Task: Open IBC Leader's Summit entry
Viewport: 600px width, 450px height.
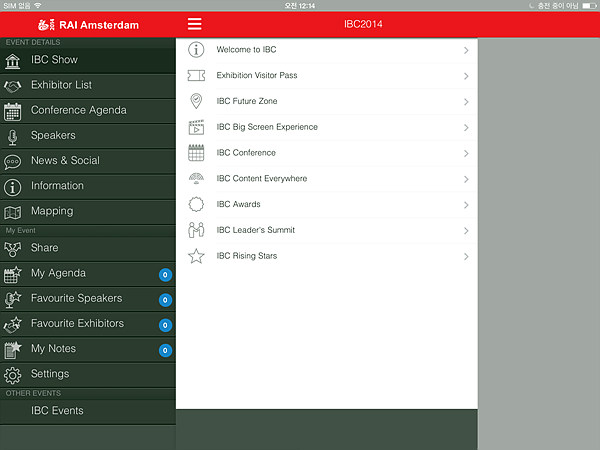Action: pos(327,230)
